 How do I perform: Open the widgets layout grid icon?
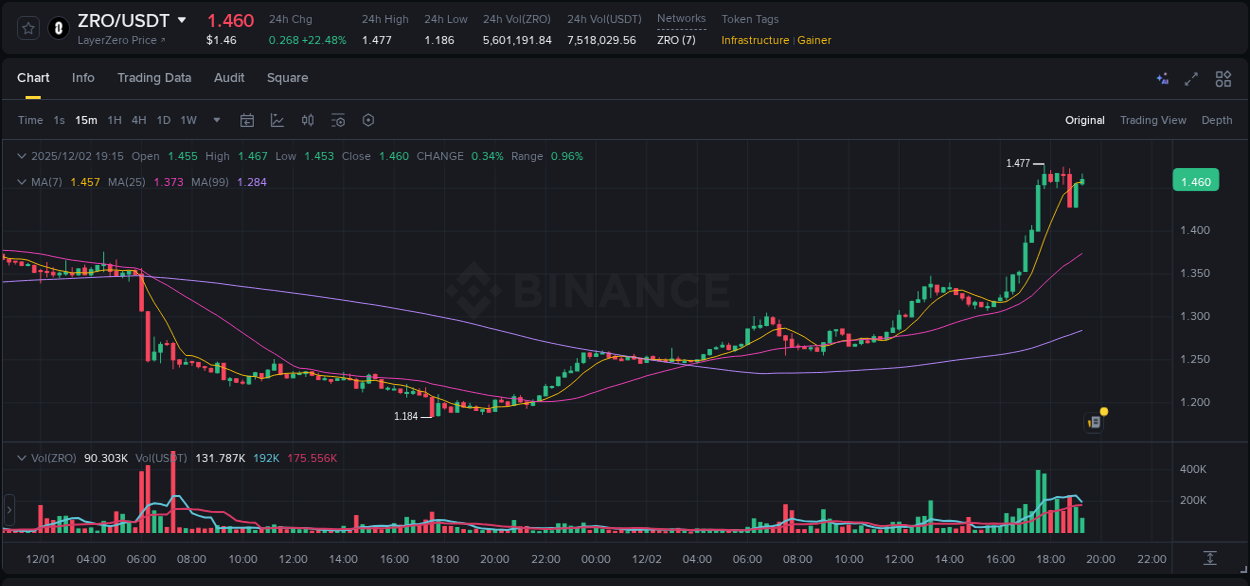coord(1222,78)
